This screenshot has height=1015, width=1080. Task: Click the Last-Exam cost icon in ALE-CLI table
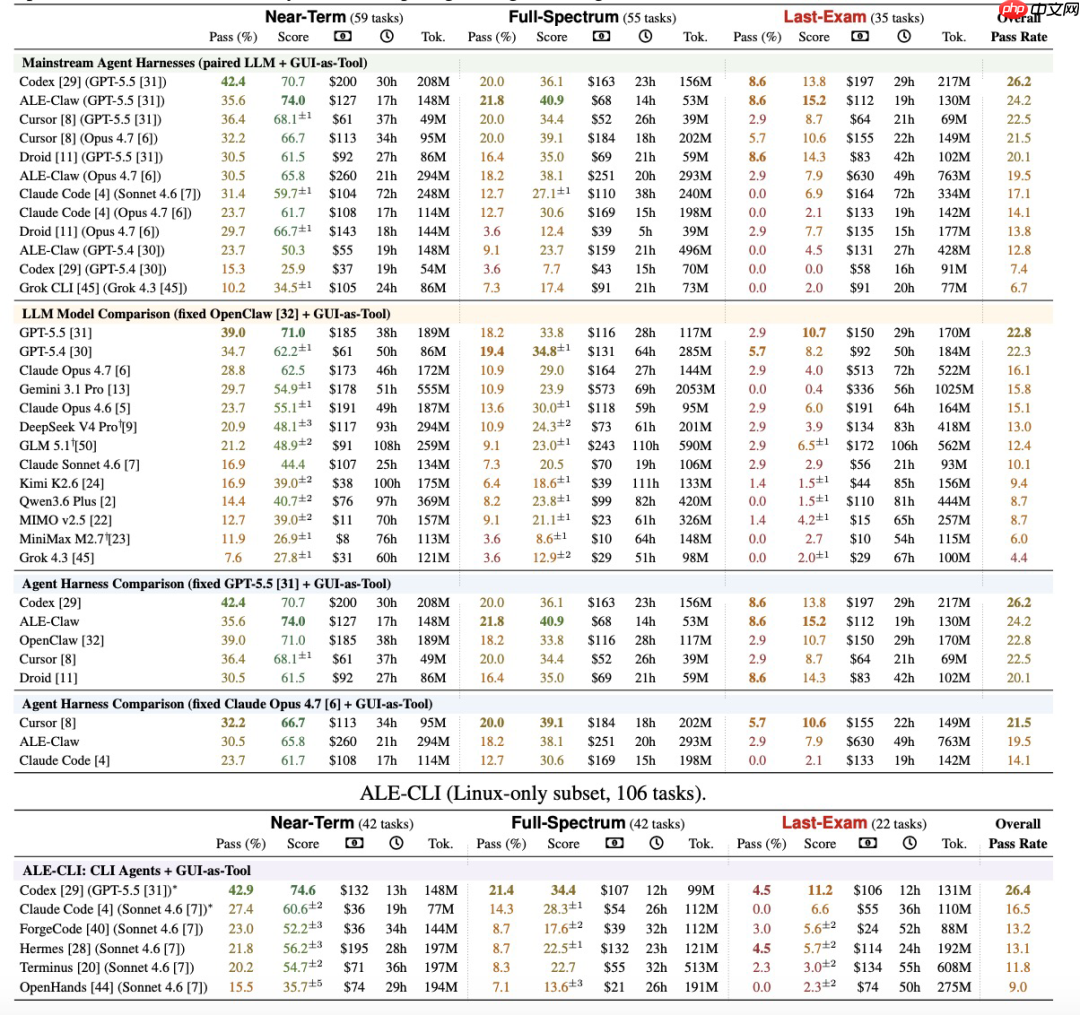coord(867,843)
